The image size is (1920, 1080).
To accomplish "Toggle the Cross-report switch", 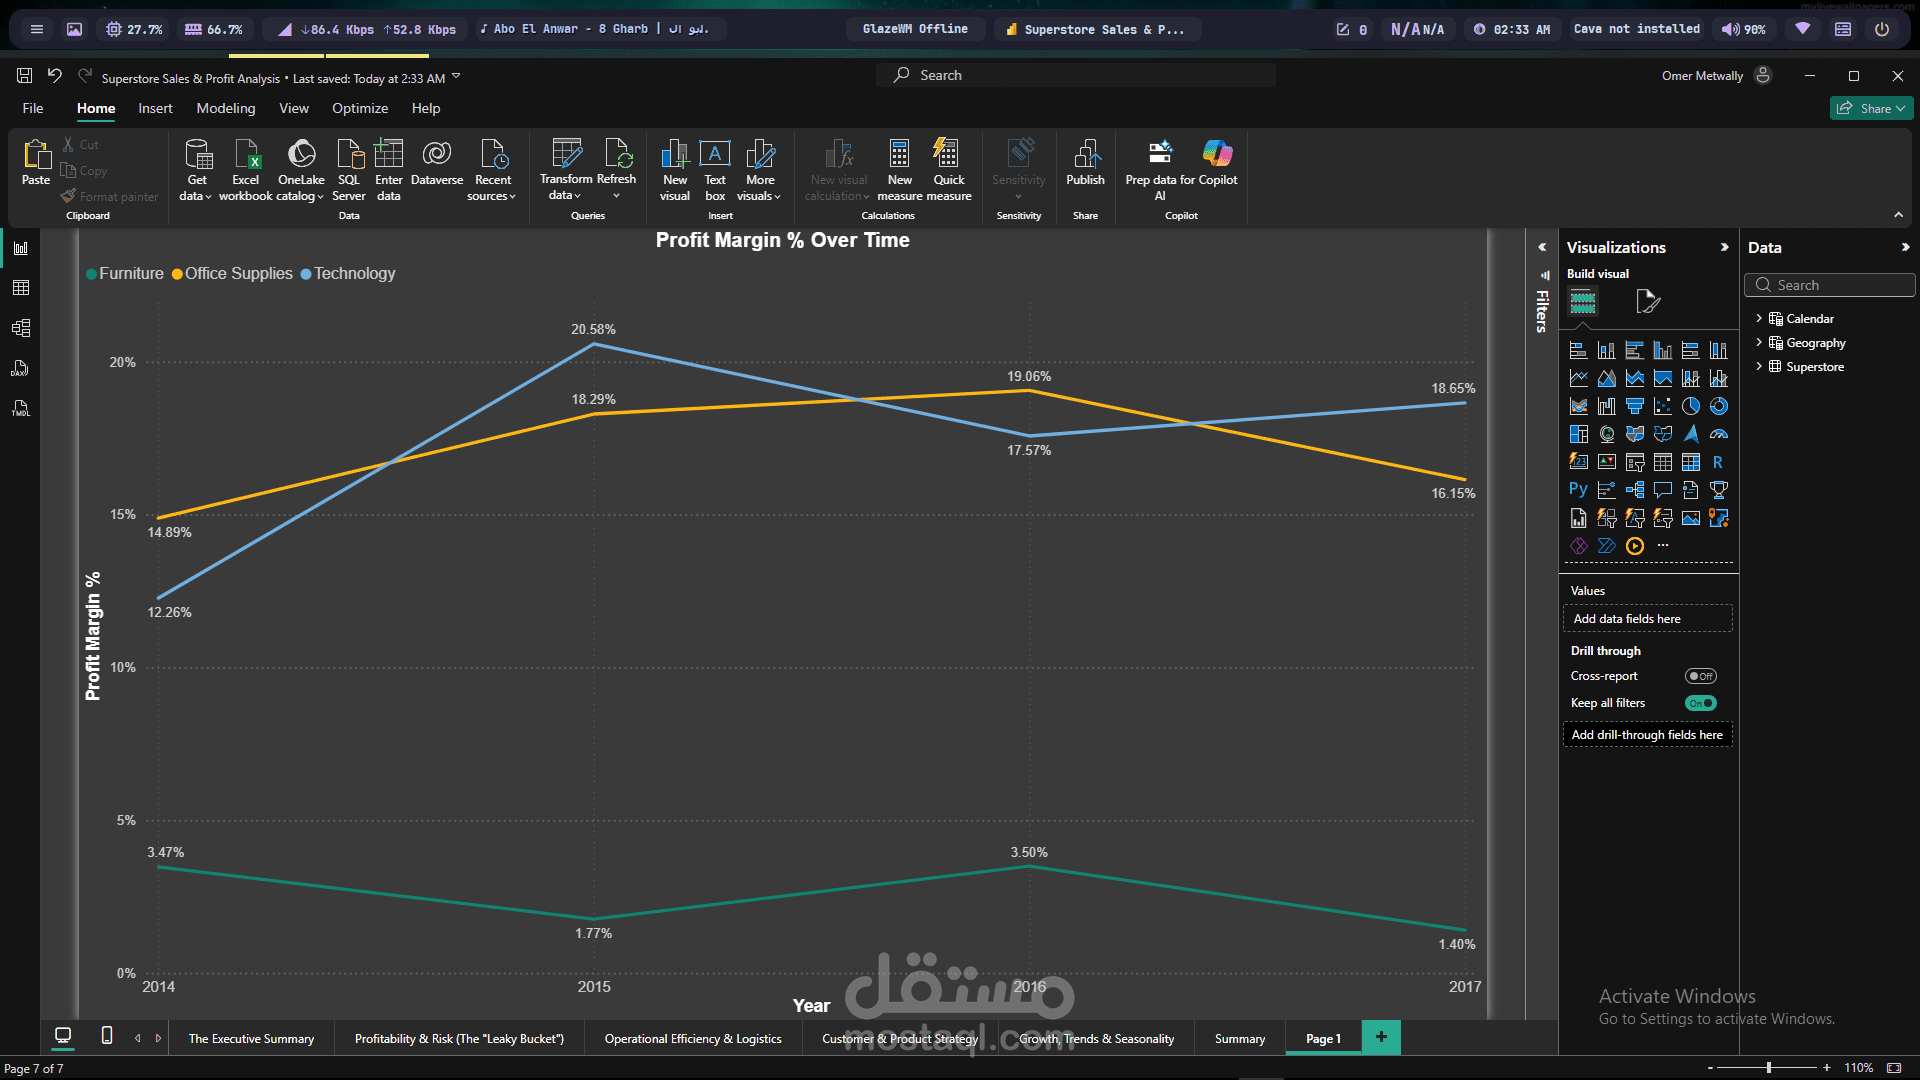I will pos(1700,676).
